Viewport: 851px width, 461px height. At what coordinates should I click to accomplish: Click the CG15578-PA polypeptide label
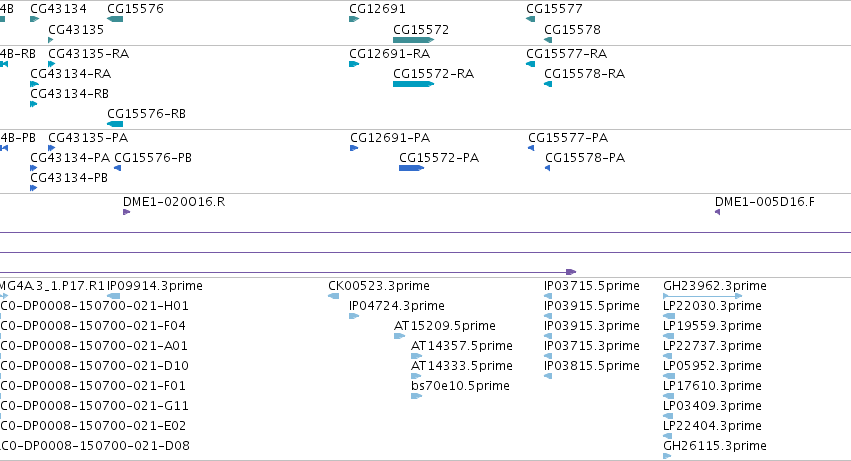coord(585,157)
